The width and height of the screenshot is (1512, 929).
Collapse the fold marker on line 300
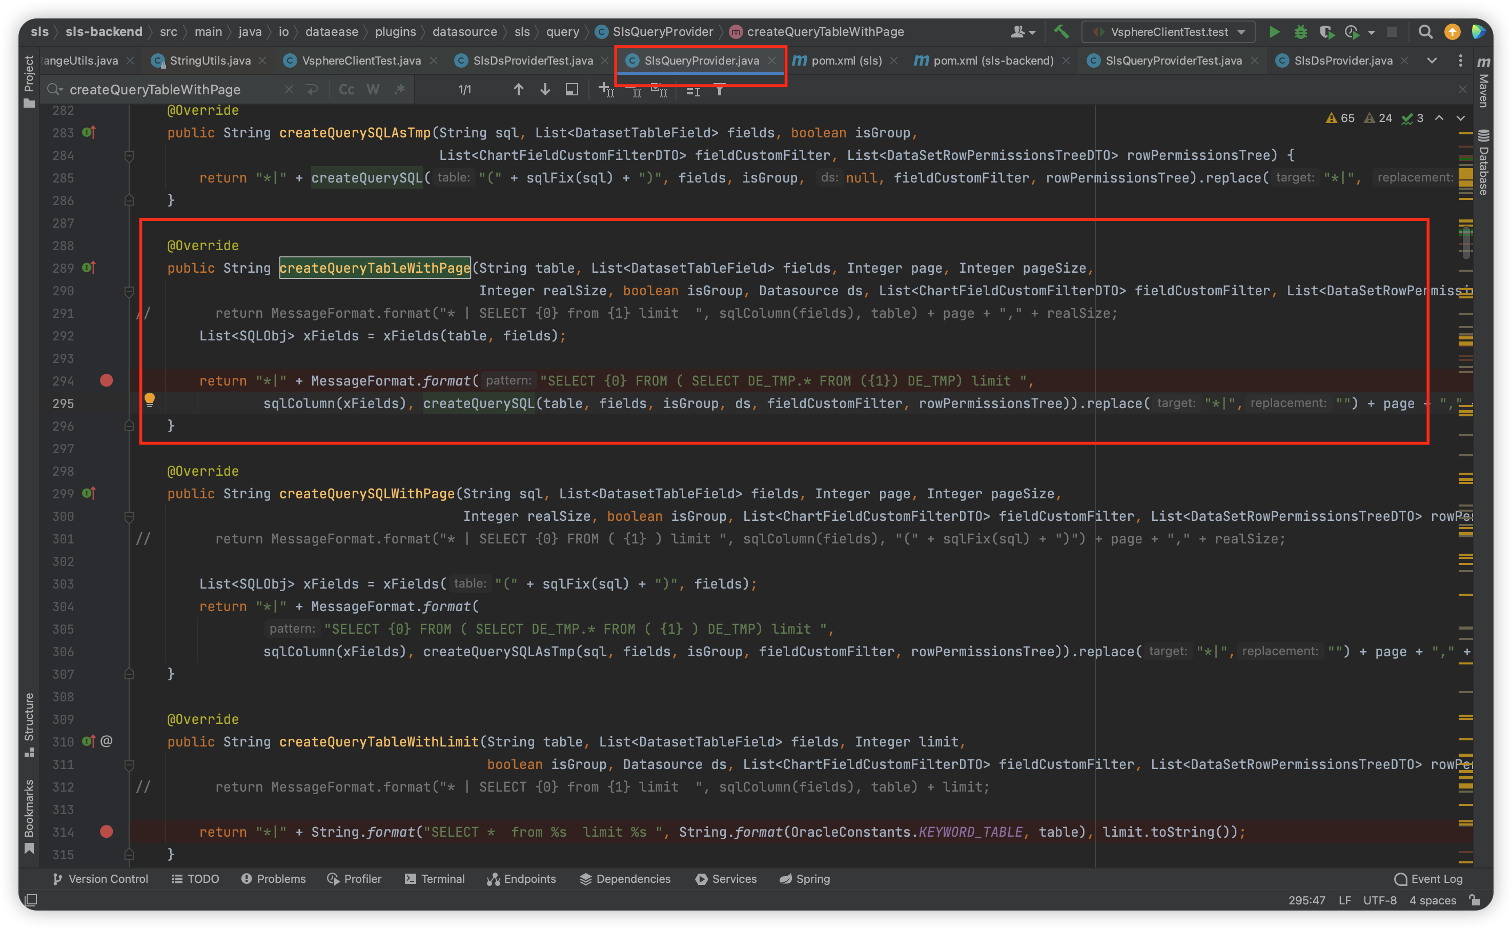pyautogui.click(x=129, y=516)
